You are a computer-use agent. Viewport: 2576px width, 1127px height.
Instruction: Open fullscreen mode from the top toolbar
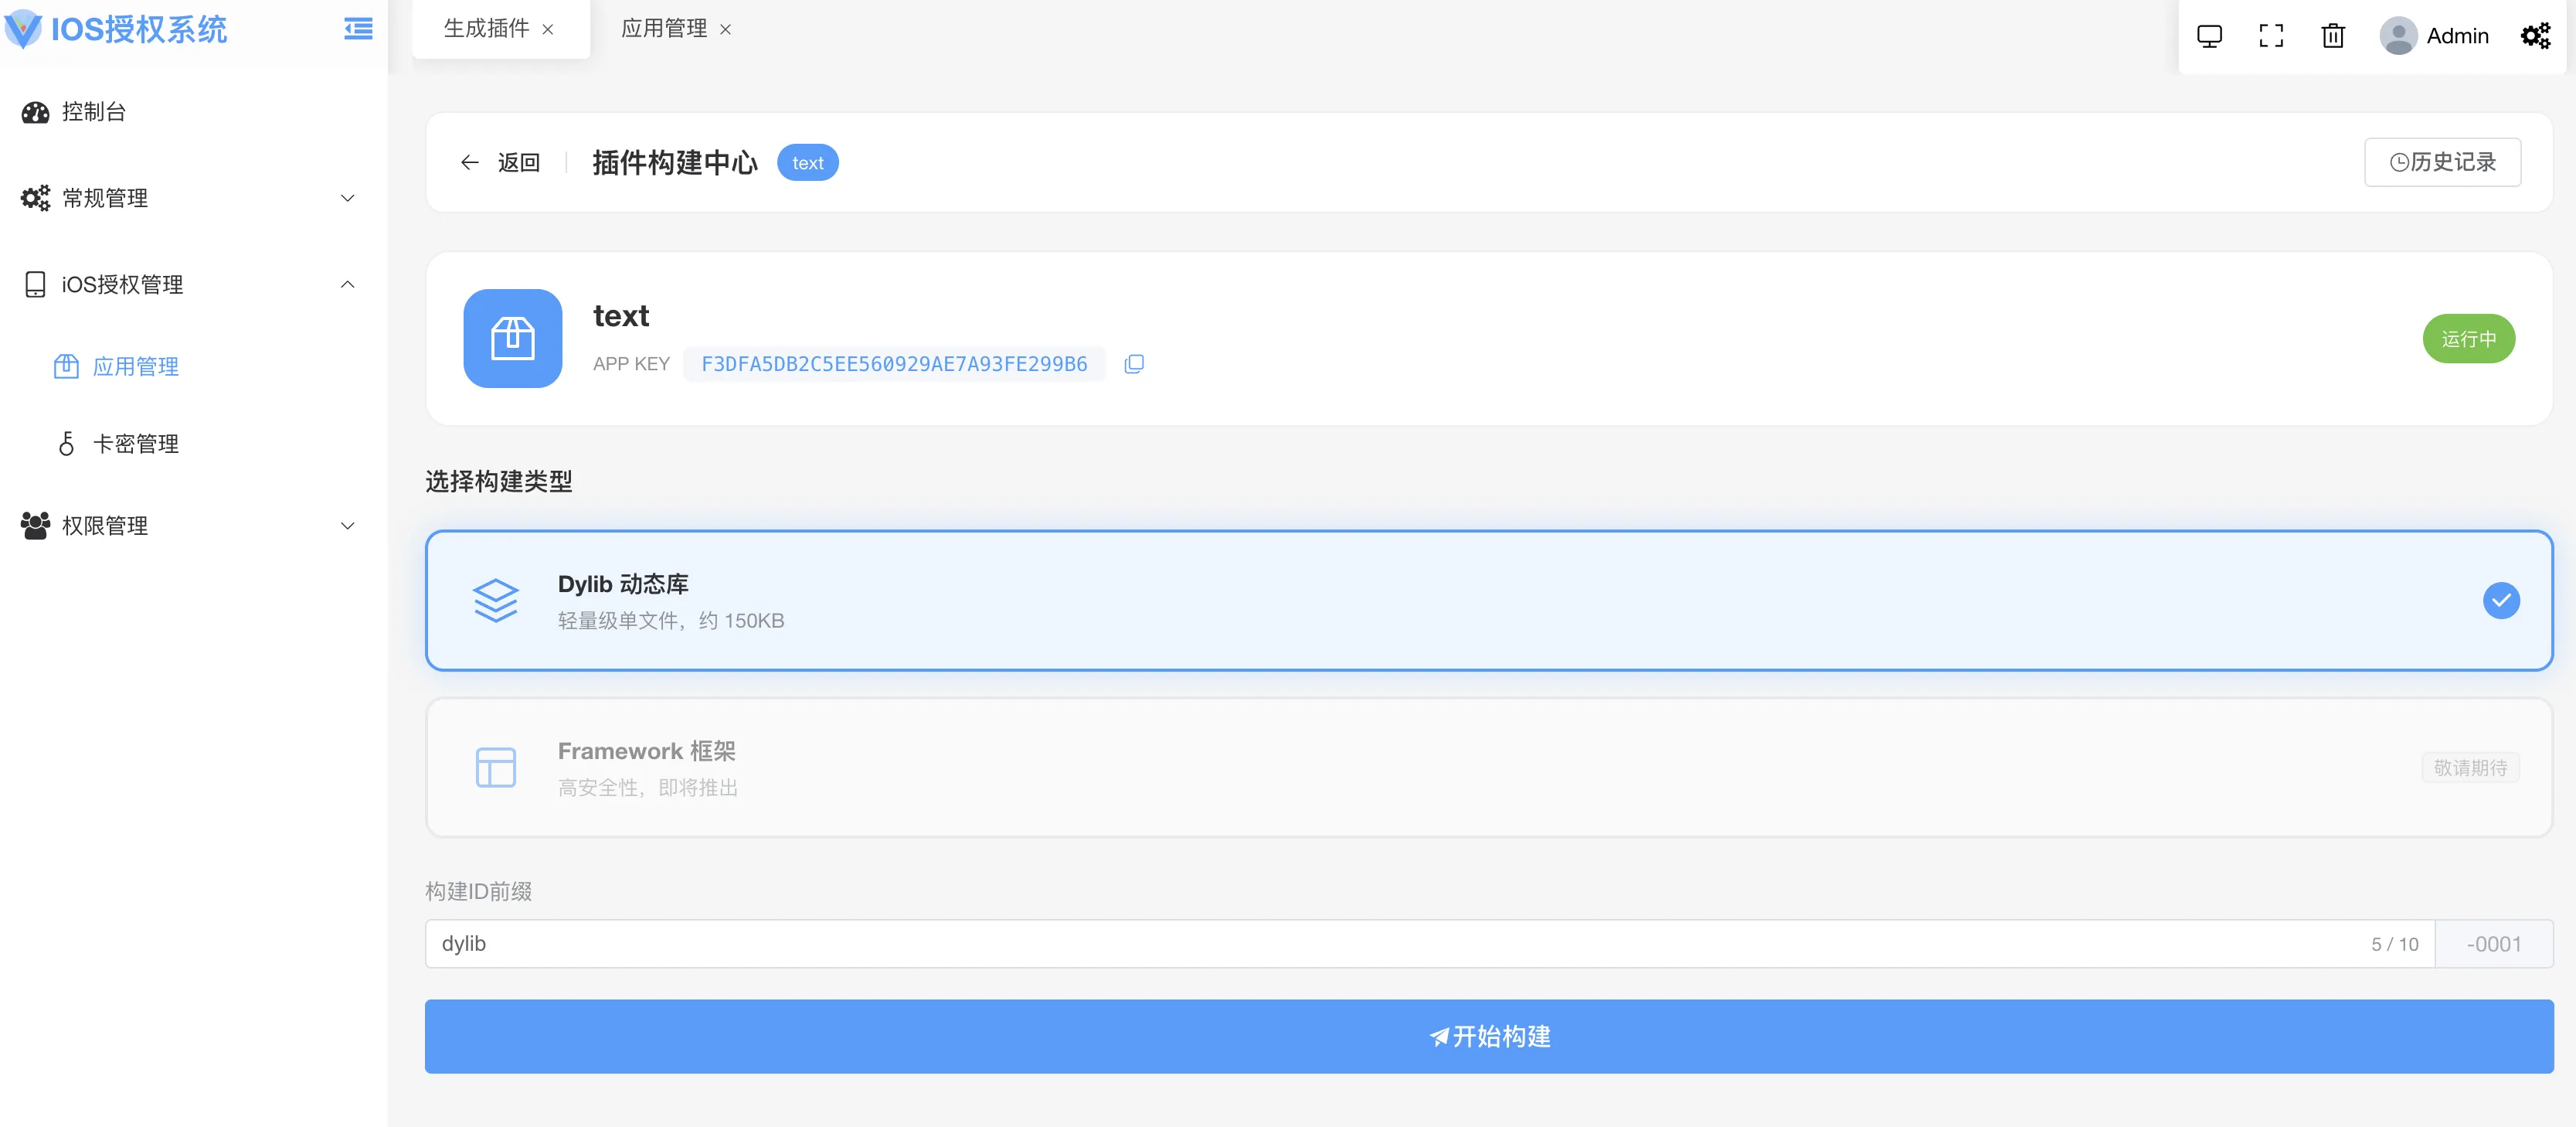2271,35
